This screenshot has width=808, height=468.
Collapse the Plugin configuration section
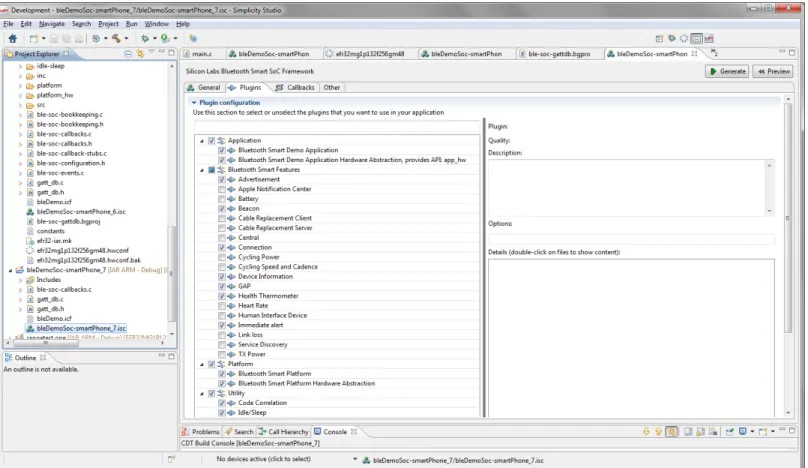pyautogui.click(x=194, y=103)
